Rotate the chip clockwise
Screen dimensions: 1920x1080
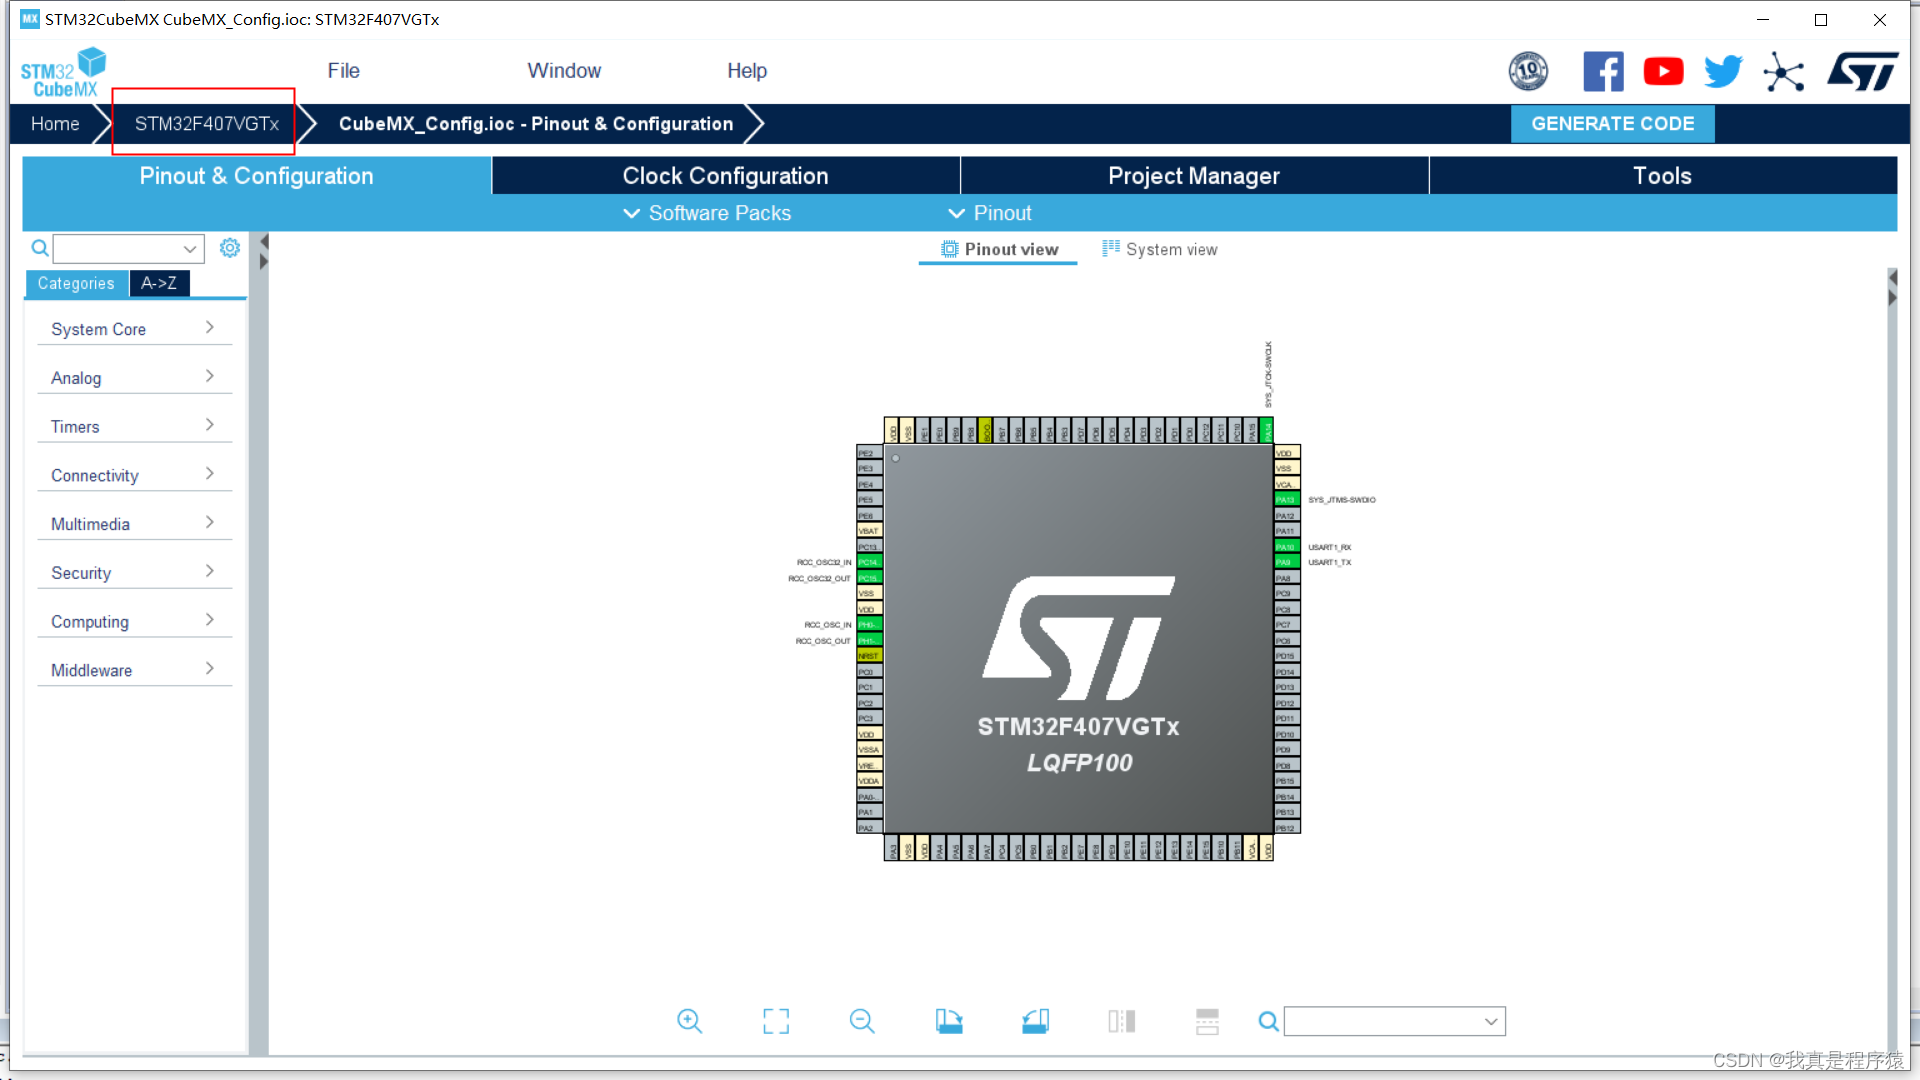pyautogui.click(x=948, y=1021)
